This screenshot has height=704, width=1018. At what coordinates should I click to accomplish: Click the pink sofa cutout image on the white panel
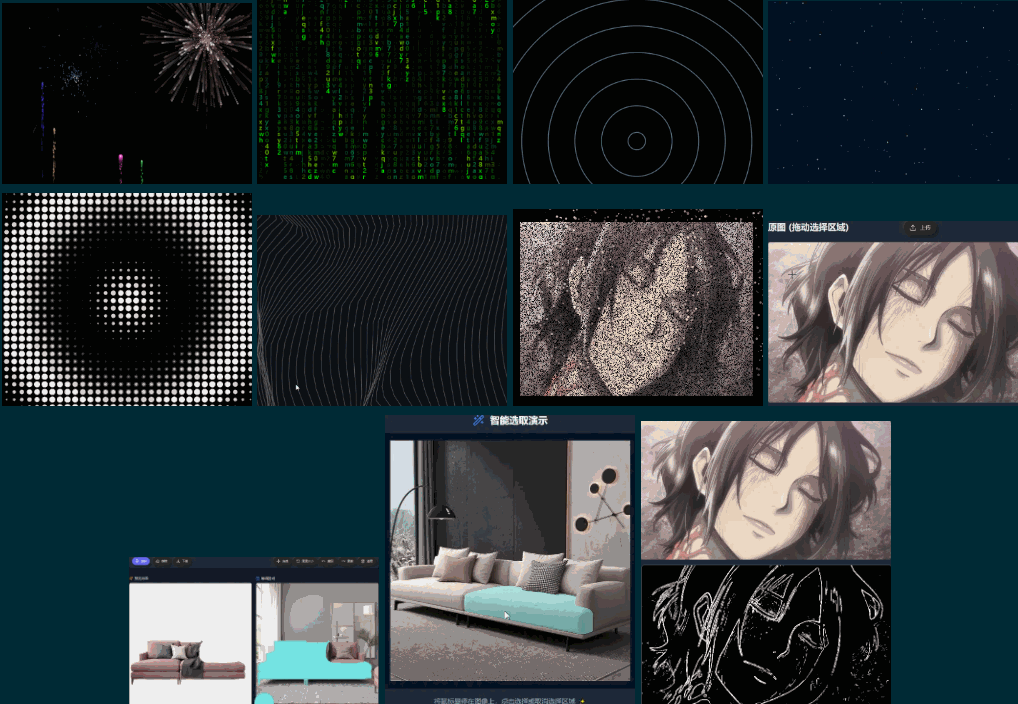[188, 661]
